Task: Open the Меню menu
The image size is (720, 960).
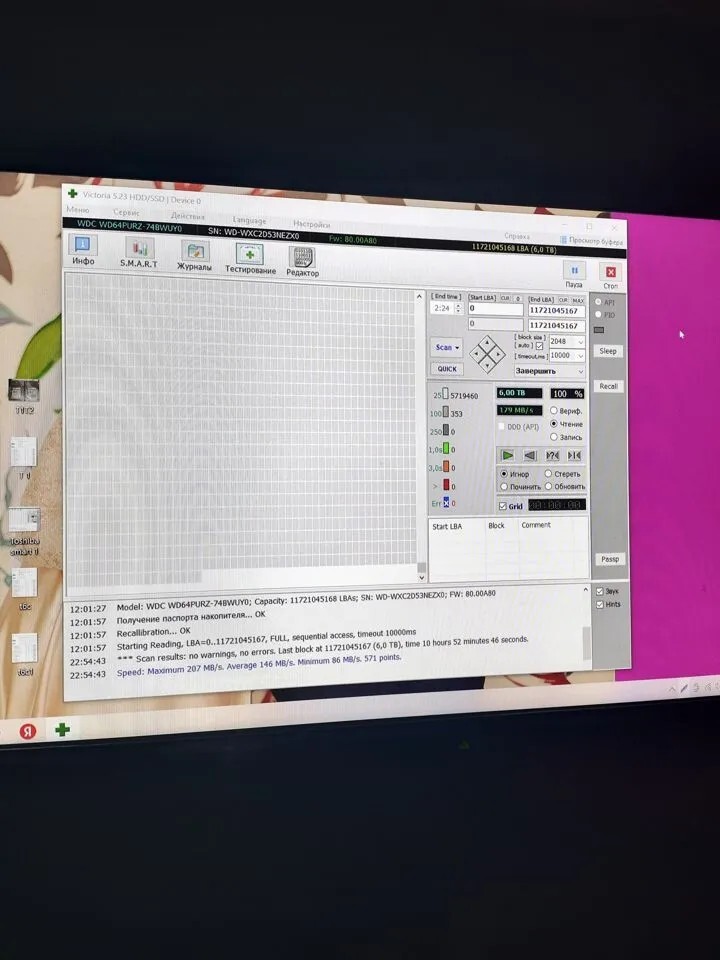Action: point(78,209)
